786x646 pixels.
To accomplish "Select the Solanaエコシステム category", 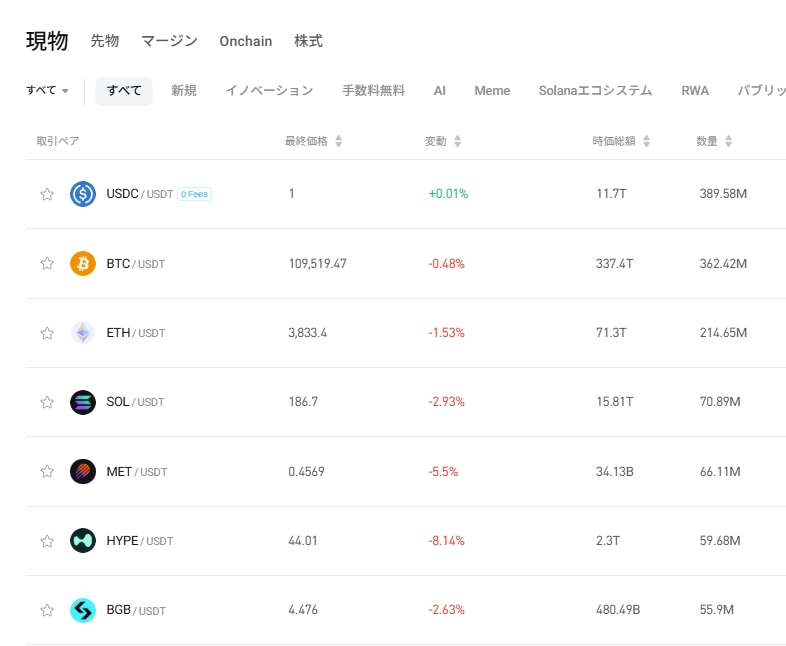I will (x=595, y=91).
